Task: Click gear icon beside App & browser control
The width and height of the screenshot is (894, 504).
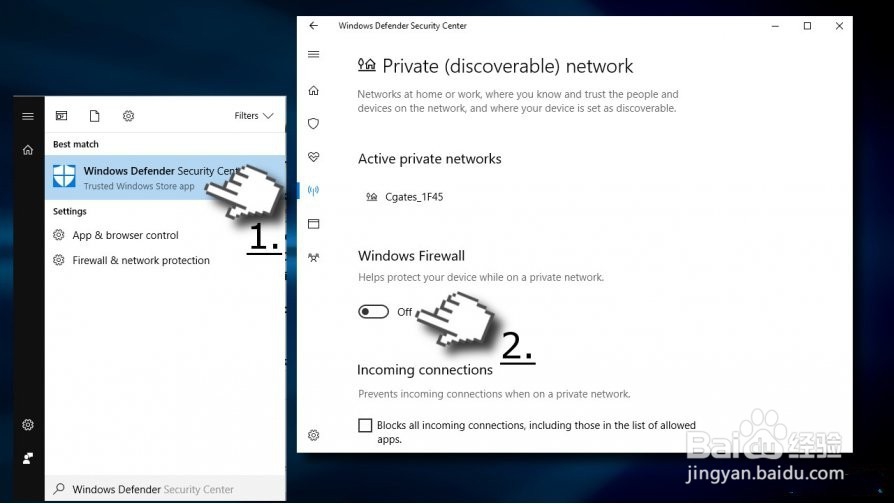Action: point(59,235)
